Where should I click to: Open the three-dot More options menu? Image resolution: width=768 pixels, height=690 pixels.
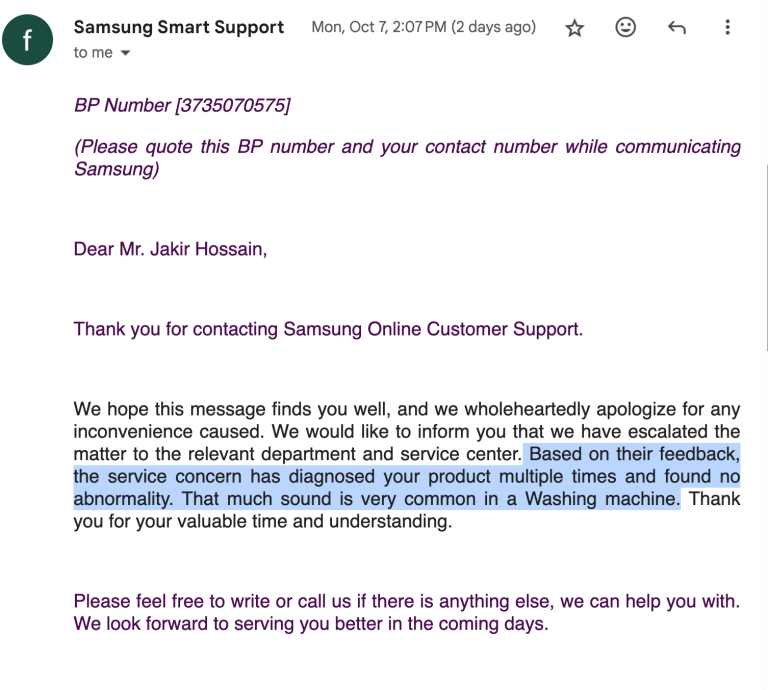pos(728,28)
